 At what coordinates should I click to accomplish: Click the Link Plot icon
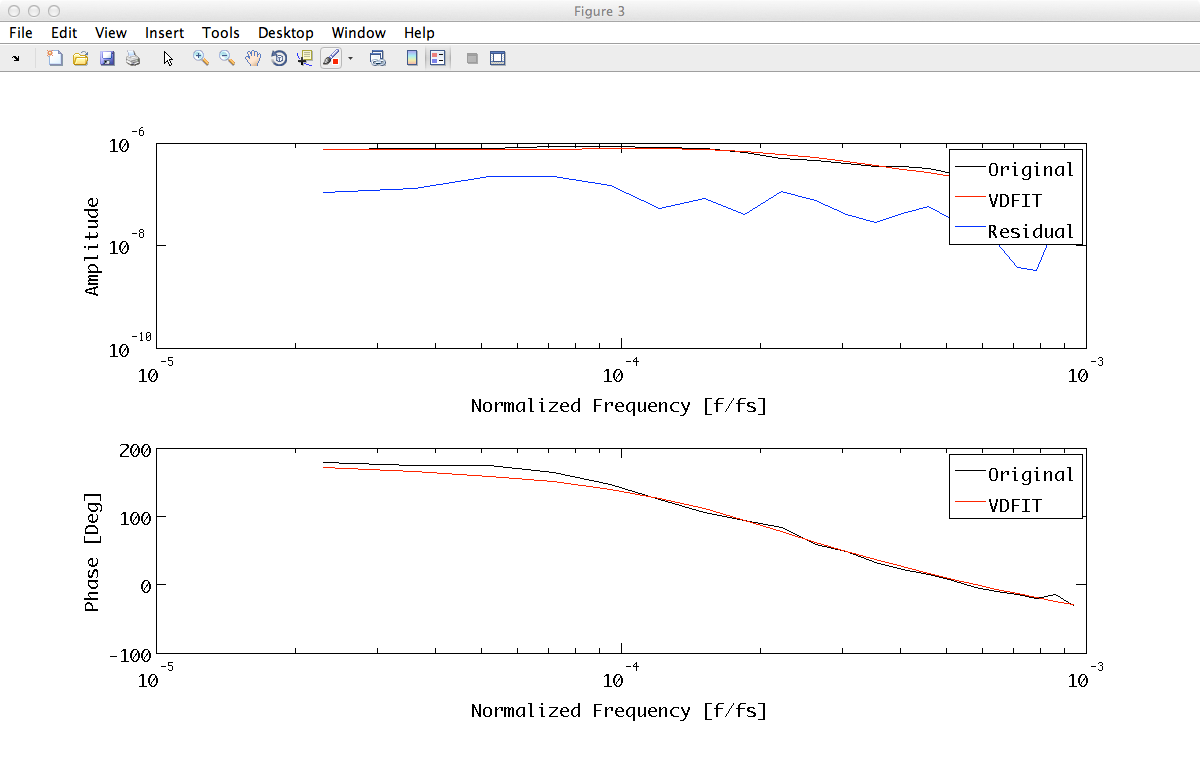[x=378, y=59]
